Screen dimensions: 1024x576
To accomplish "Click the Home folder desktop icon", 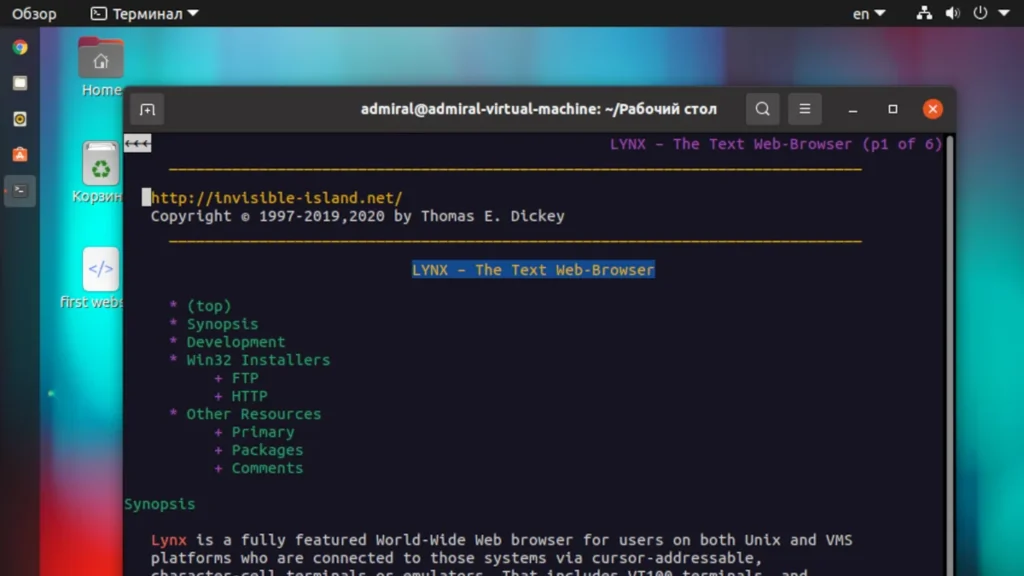I will point(101,60).
